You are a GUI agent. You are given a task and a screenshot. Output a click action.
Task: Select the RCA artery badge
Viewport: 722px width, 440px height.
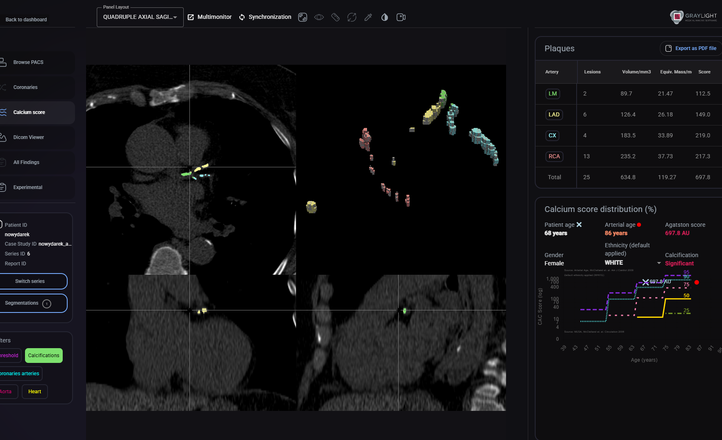(x=554, y=156)
